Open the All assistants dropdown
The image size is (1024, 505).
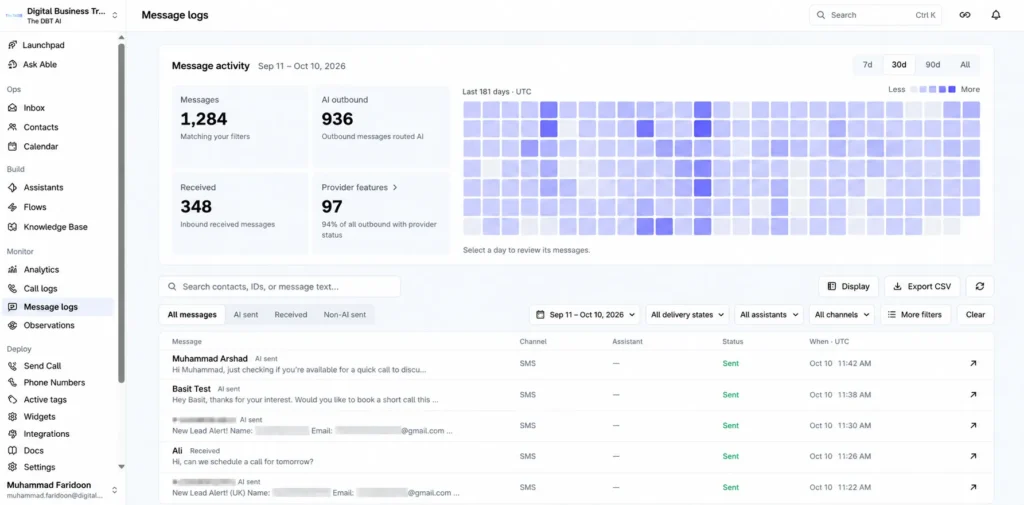769,314
